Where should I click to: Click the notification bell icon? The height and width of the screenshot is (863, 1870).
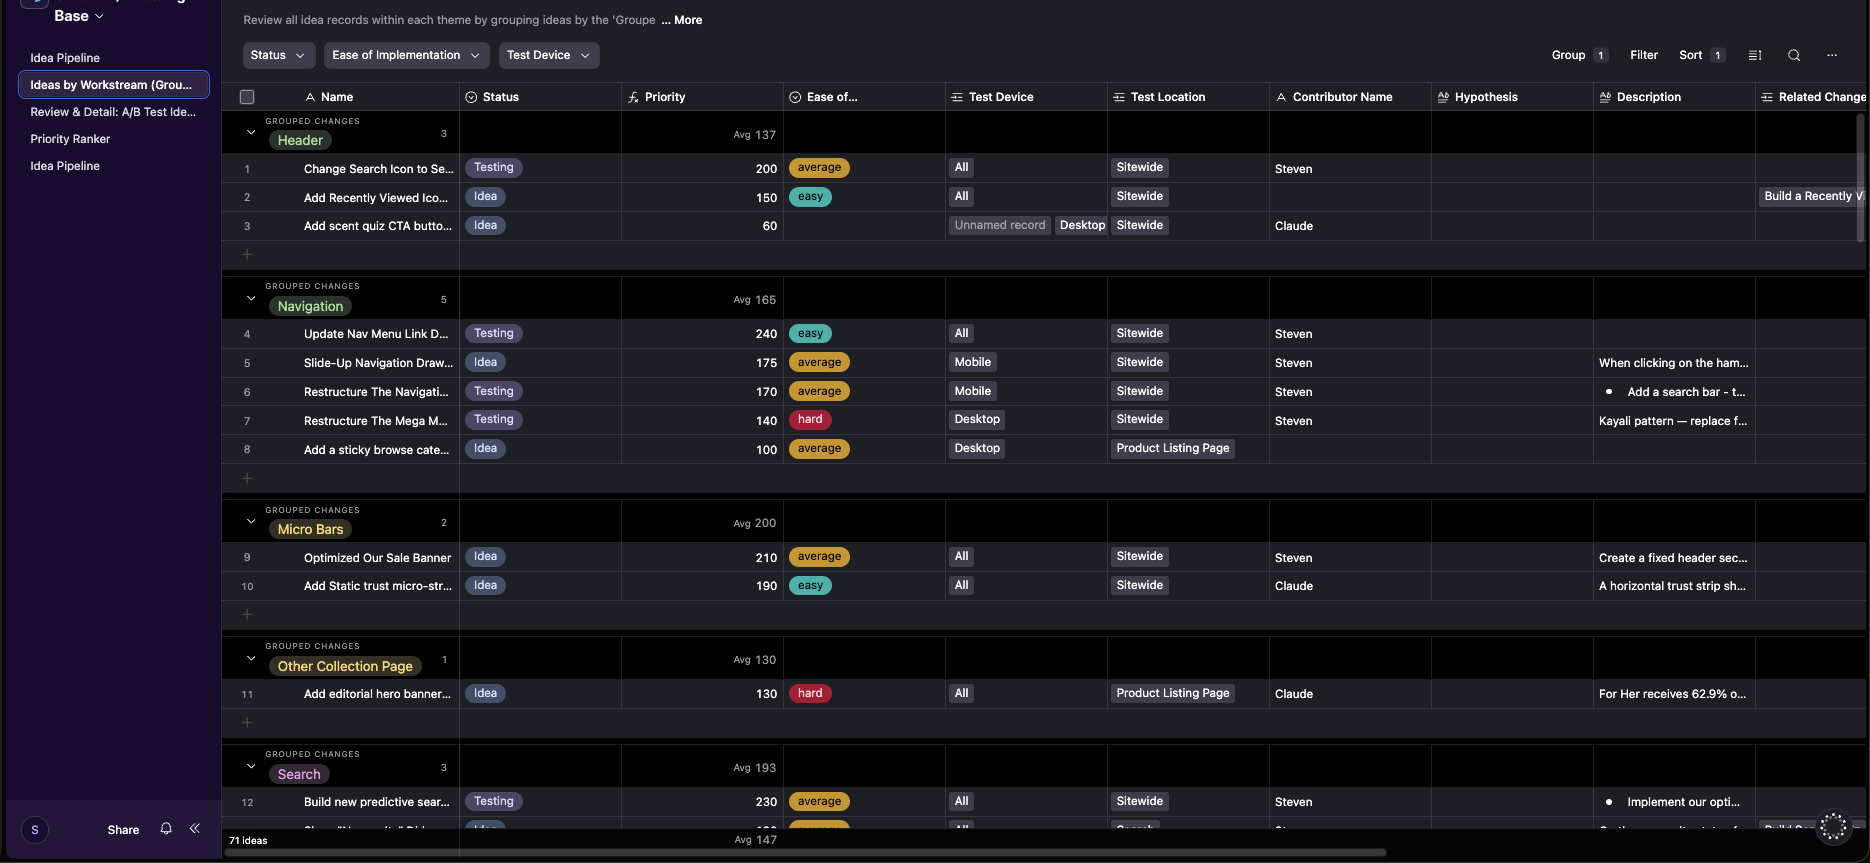166,829
